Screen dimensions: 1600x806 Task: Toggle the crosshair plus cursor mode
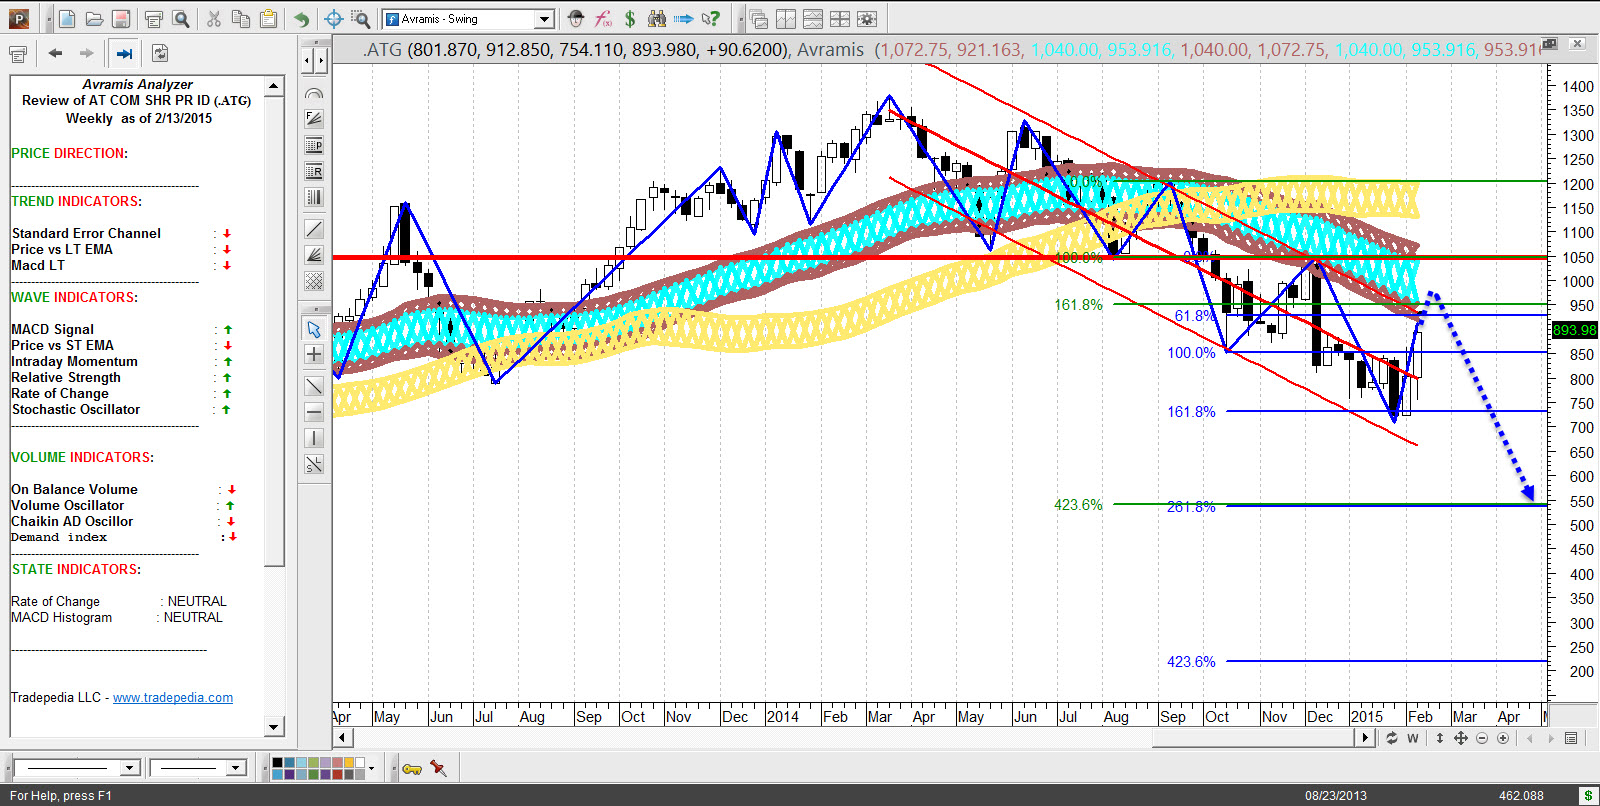click(x=314, y=355)
